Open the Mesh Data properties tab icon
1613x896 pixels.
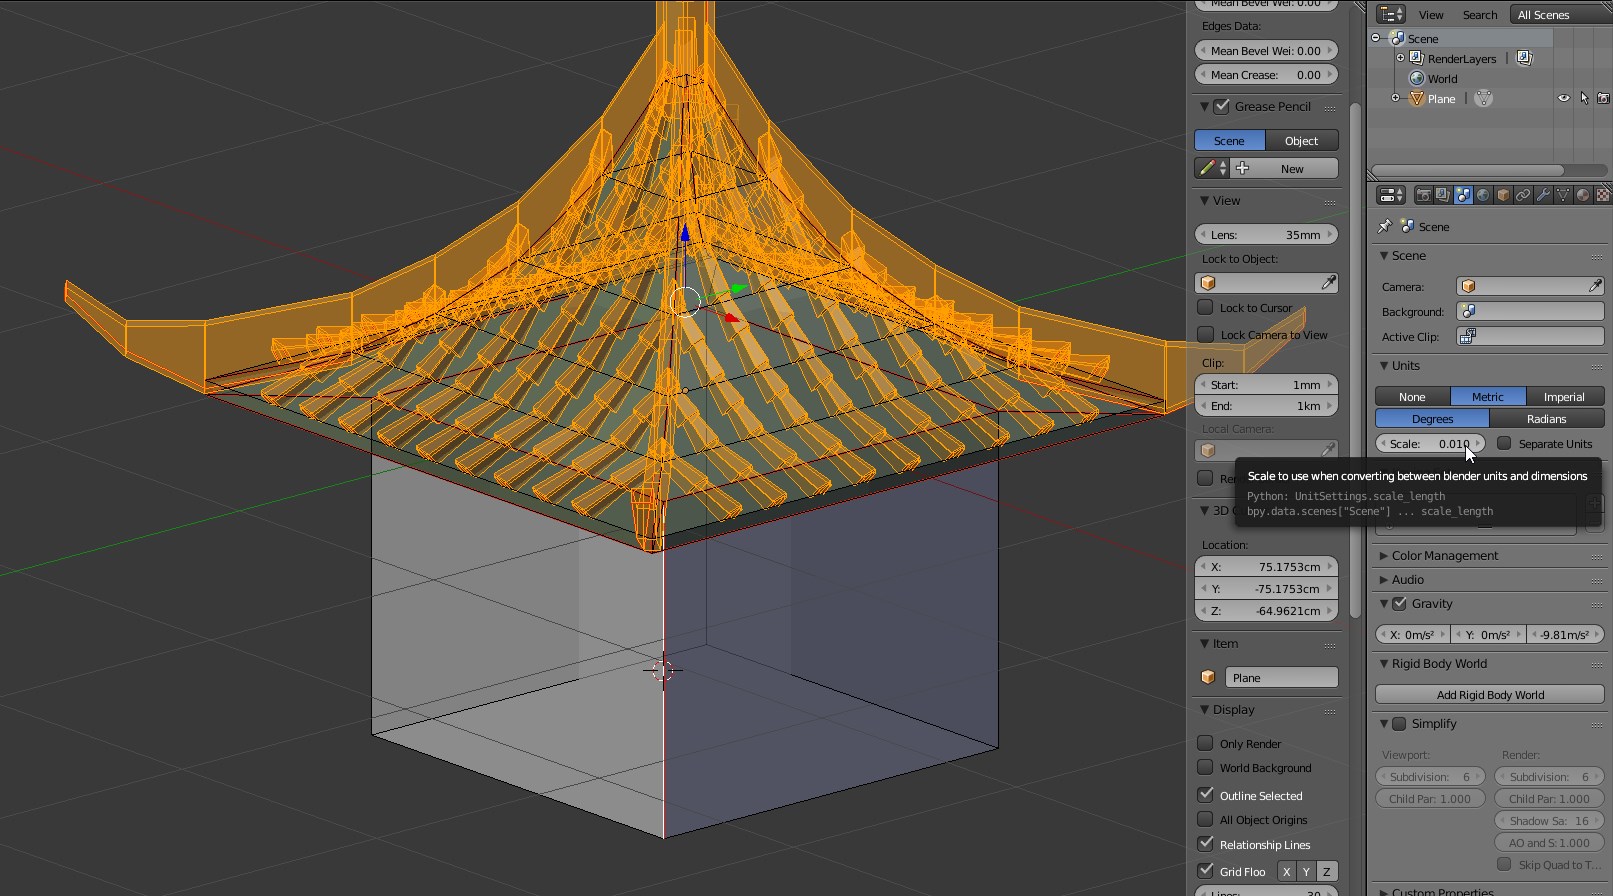1563,195
